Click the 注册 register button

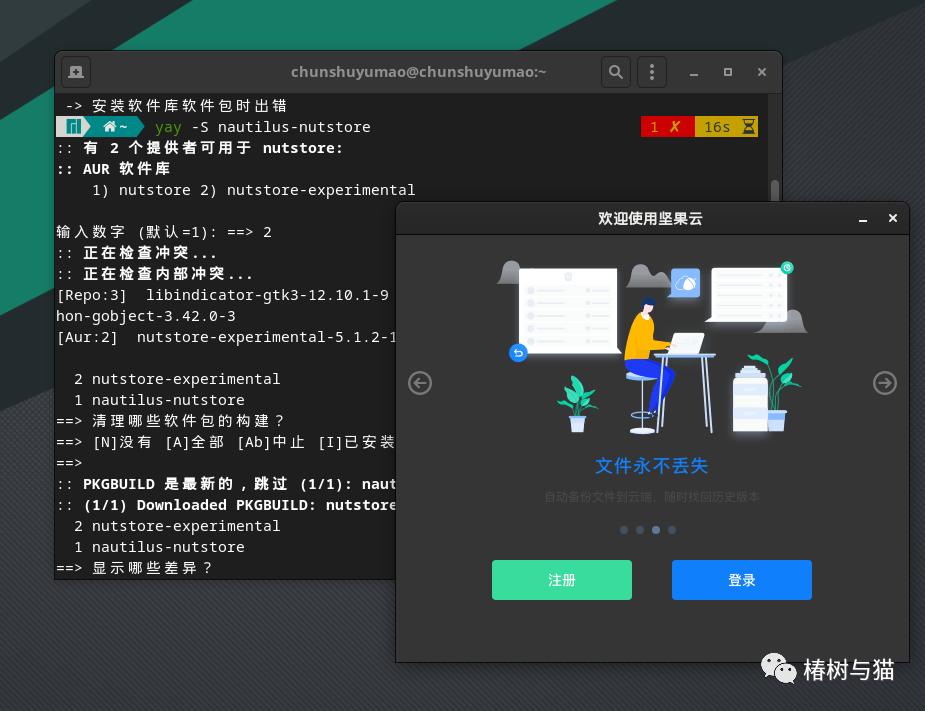(x=562, y=580)
